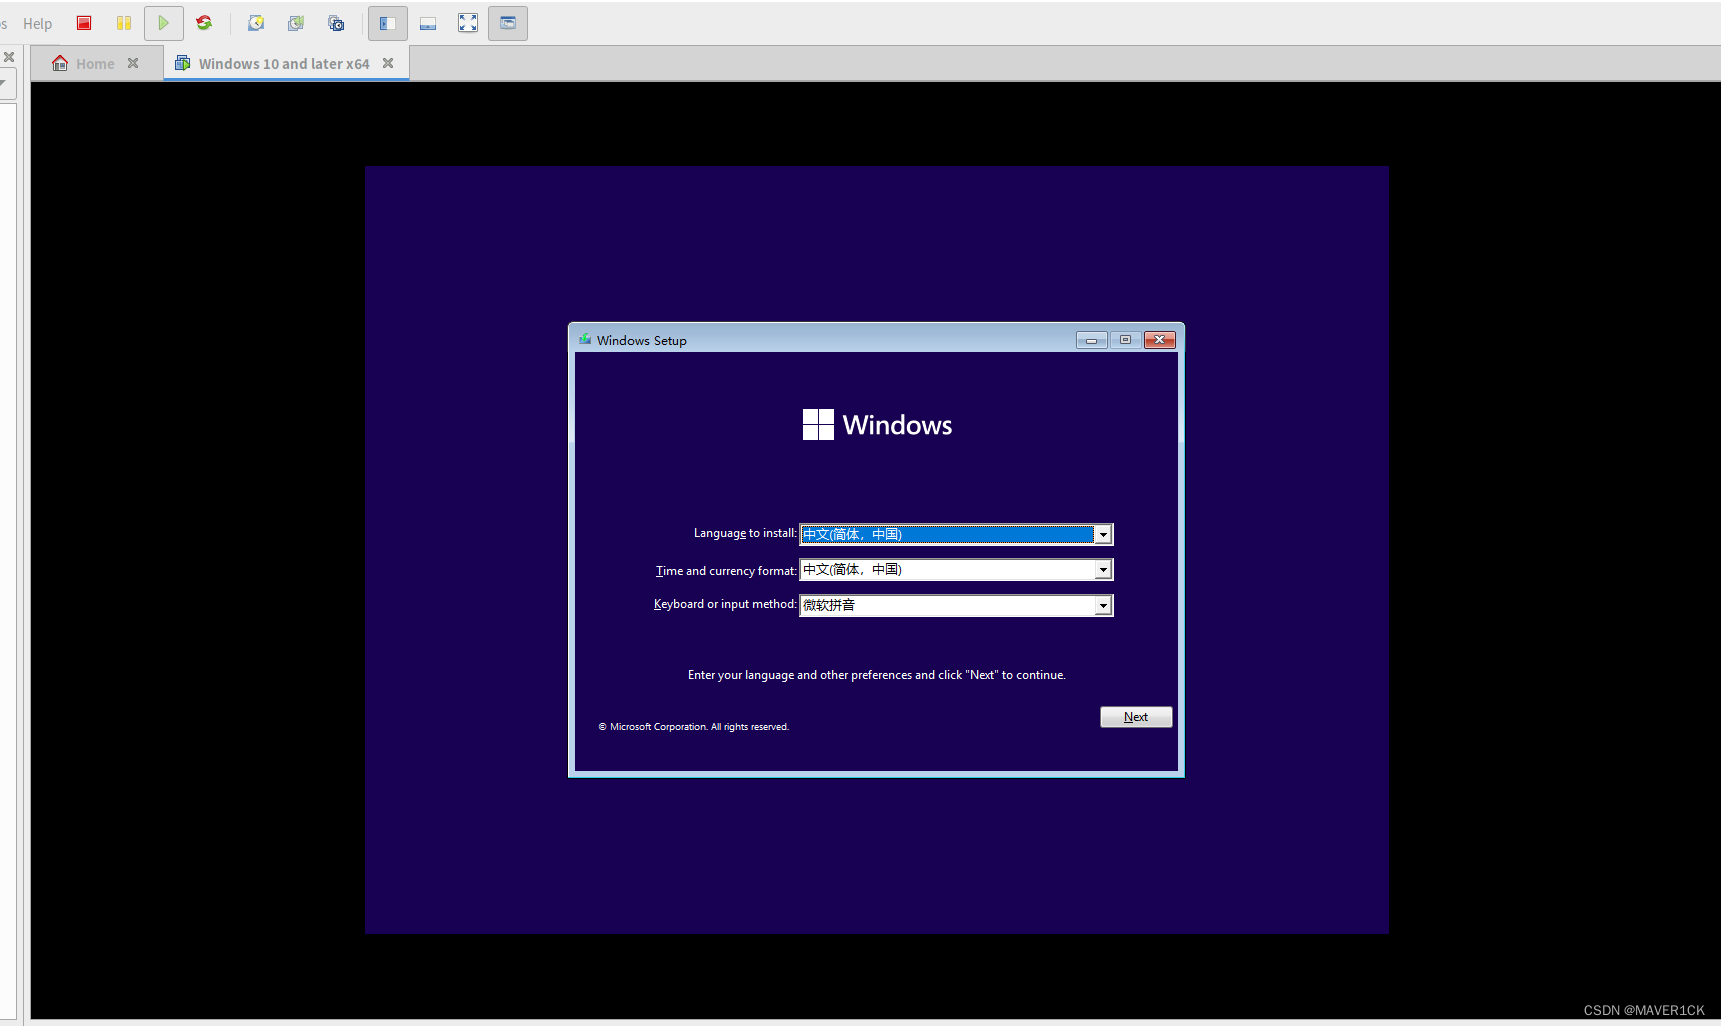1721x1026 pixels.
Task: Click the 'Time and currency format:' label
Action: tap(726, 571)
